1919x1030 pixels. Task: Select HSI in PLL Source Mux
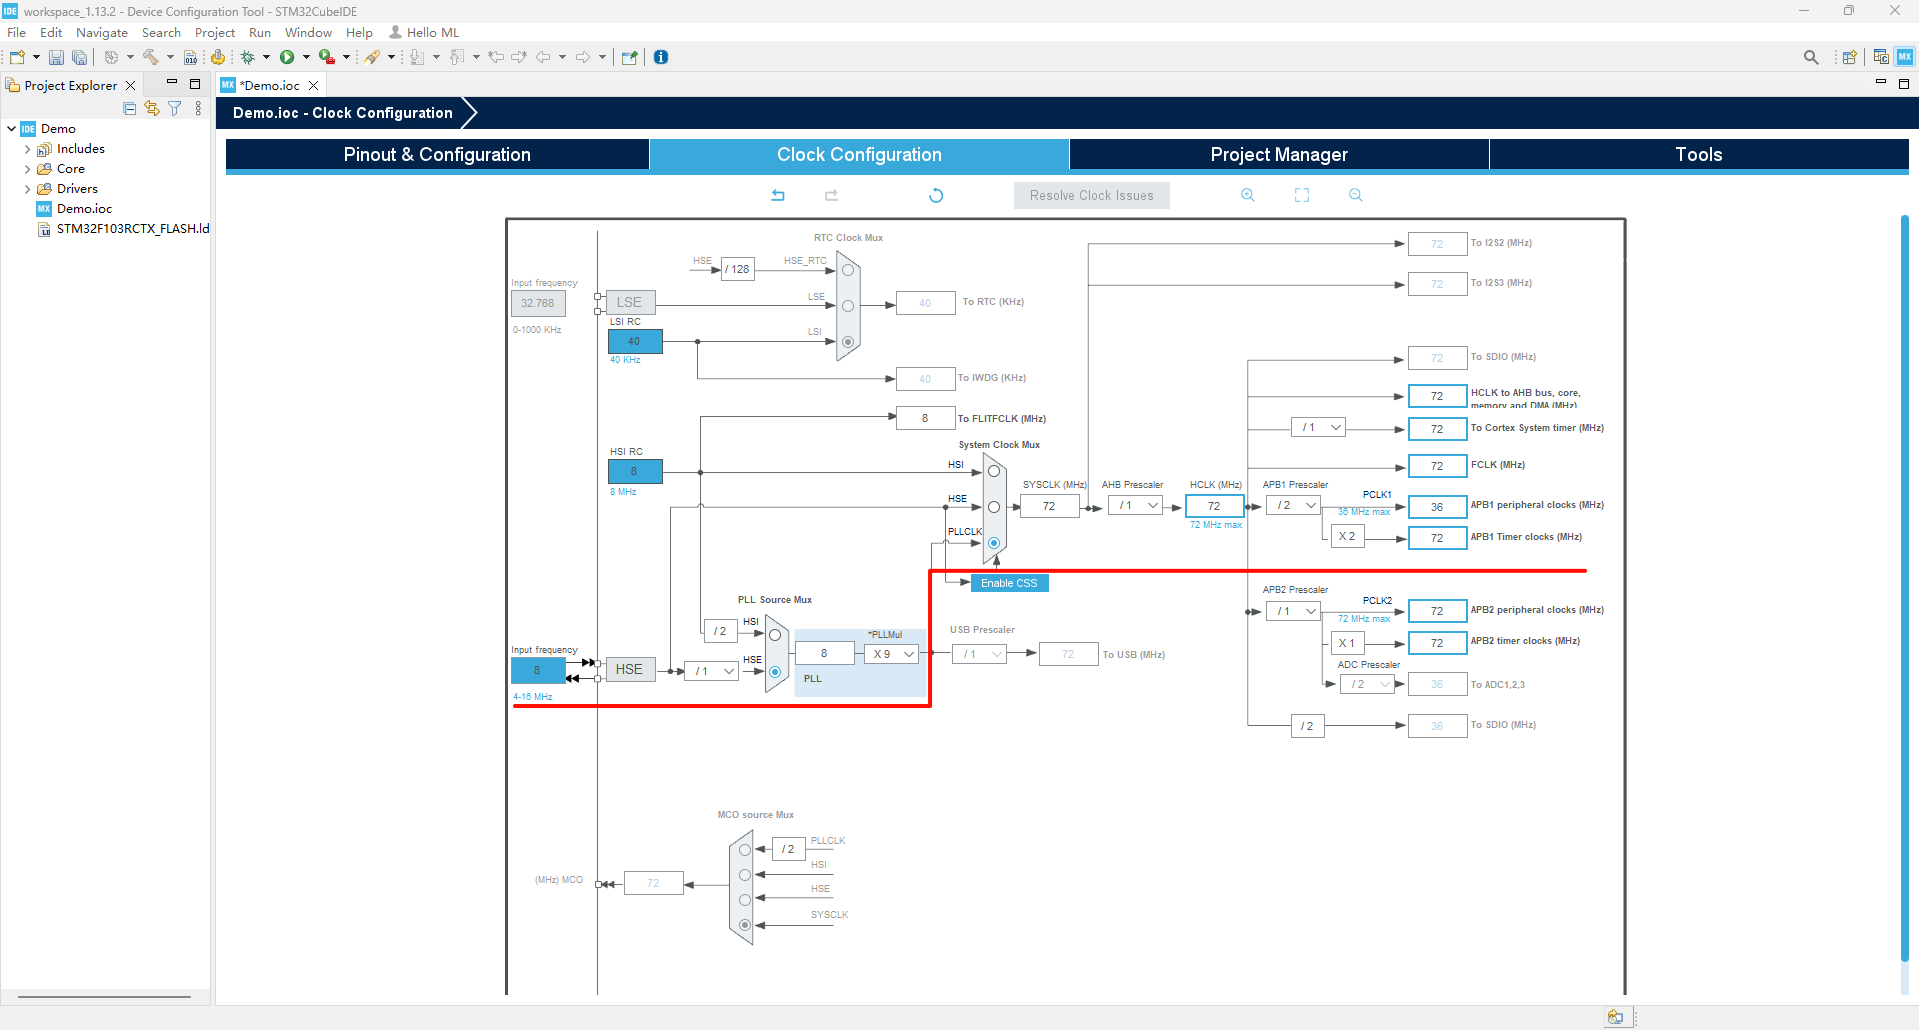coord(775,635)
